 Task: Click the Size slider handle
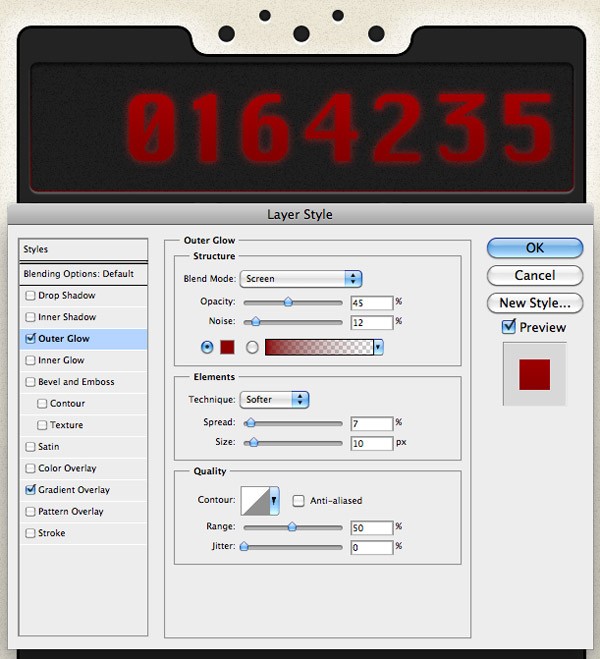(253, 442)
